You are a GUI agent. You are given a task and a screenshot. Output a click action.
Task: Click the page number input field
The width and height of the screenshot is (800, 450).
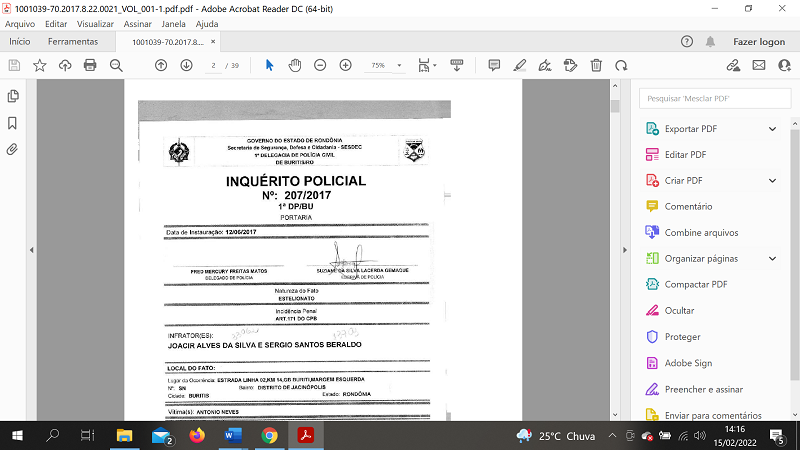pyautogui.click(x=213, y=65)
